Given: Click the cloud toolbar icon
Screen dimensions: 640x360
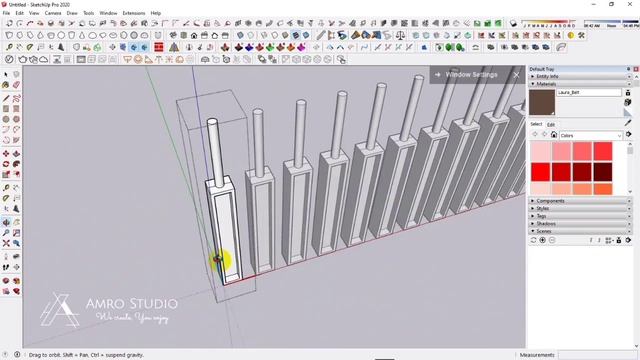Looking at the screenshot, I should (x=43, y=60).
